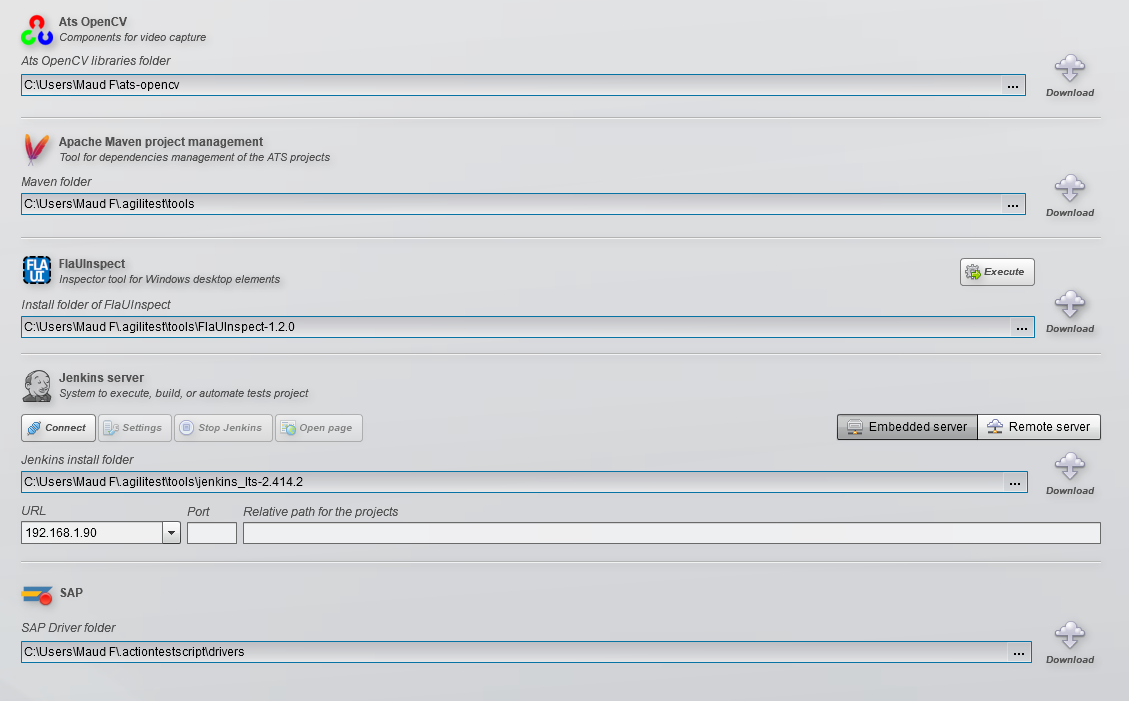
Task: Switch to Remote server mode
Action: pyautogui.click(x=1039, y=427)
